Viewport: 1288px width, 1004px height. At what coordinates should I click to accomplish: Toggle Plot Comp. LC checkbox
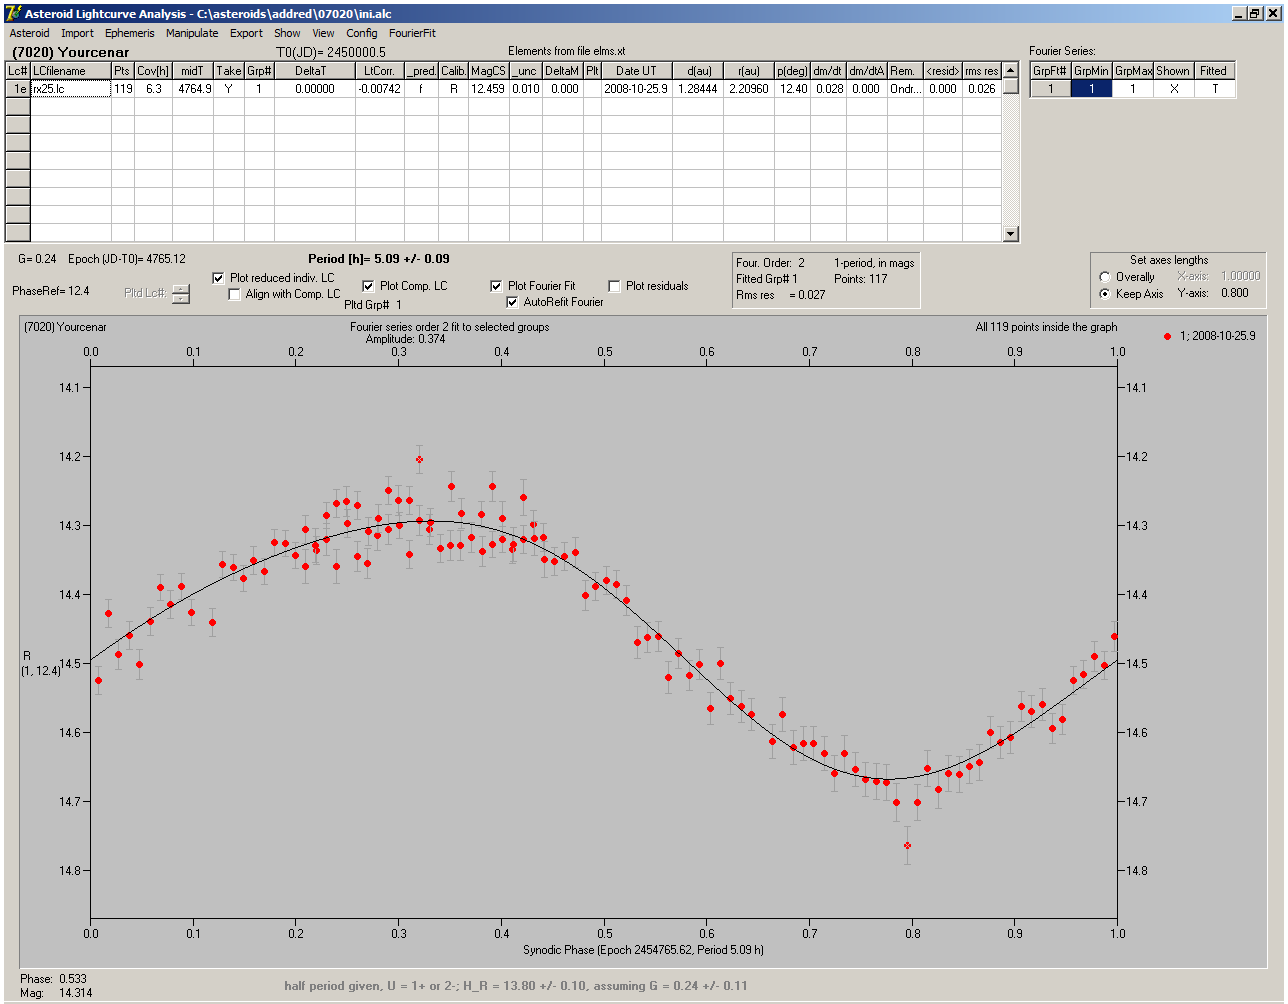[x=368, y=286]
